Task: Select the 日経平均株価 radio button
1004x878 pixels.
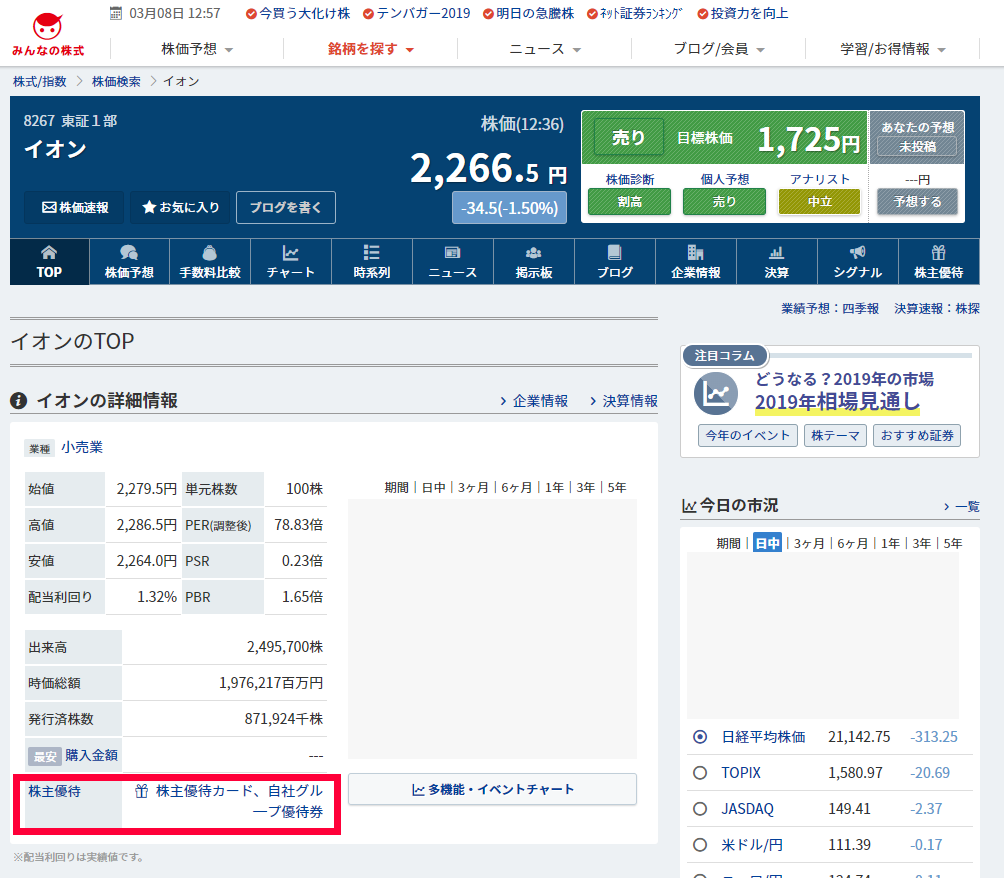Action: click(700, 737)
